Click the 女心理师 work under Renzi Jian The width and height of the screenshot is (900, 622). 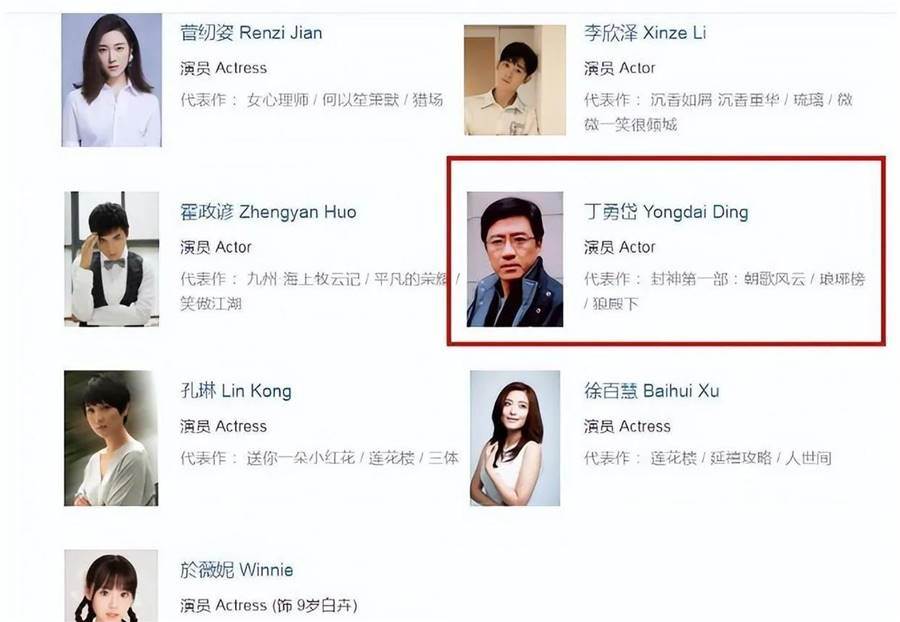click(x=278, y=100)
